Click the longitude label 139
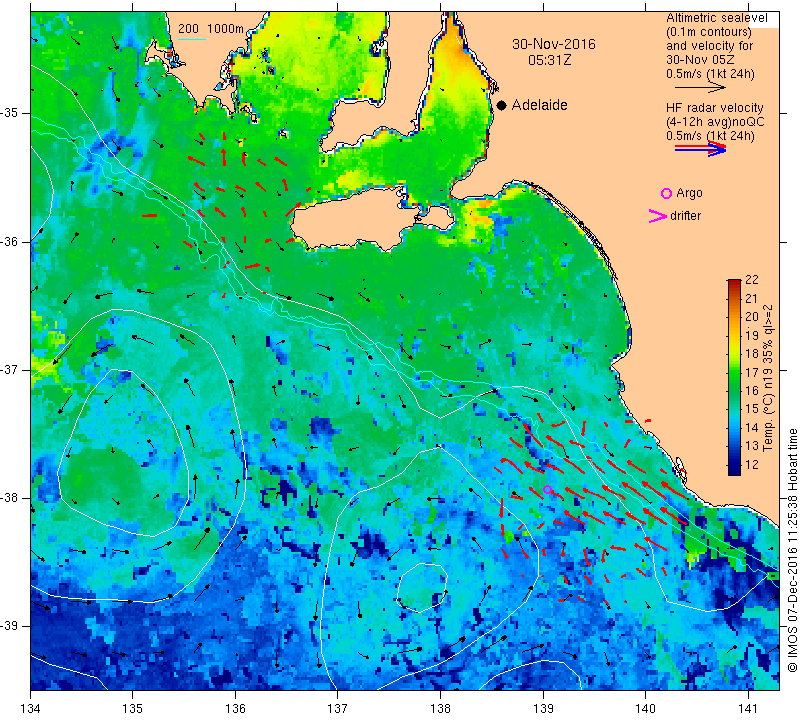The height and width of the screenshot is (720, 800). pos(543,708)
